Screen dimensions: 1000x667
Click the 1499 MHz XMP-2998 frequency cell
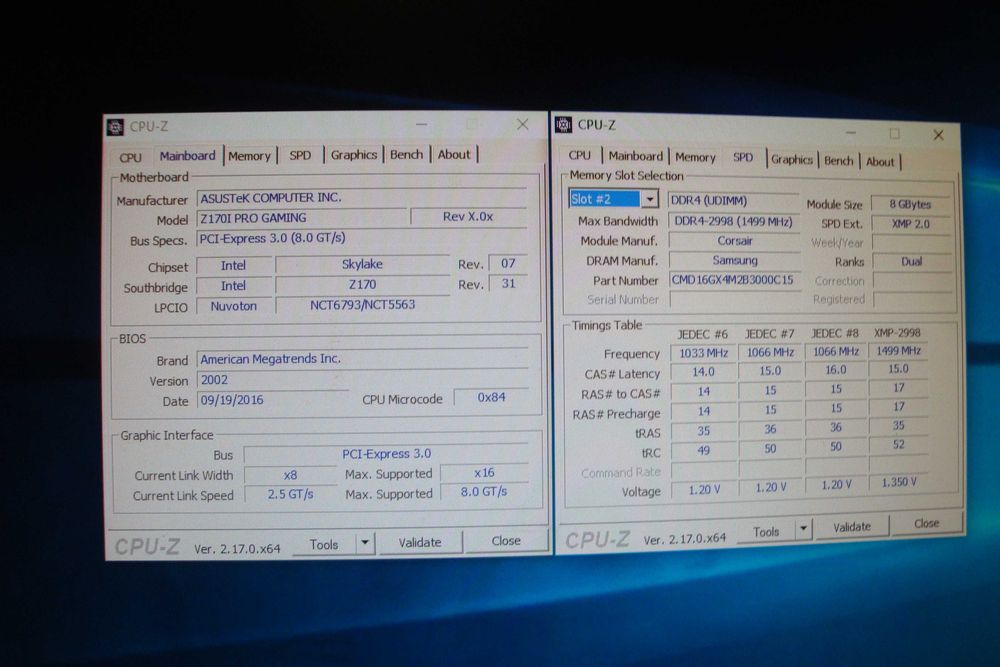pyautogui.click(x=898, y=351)
